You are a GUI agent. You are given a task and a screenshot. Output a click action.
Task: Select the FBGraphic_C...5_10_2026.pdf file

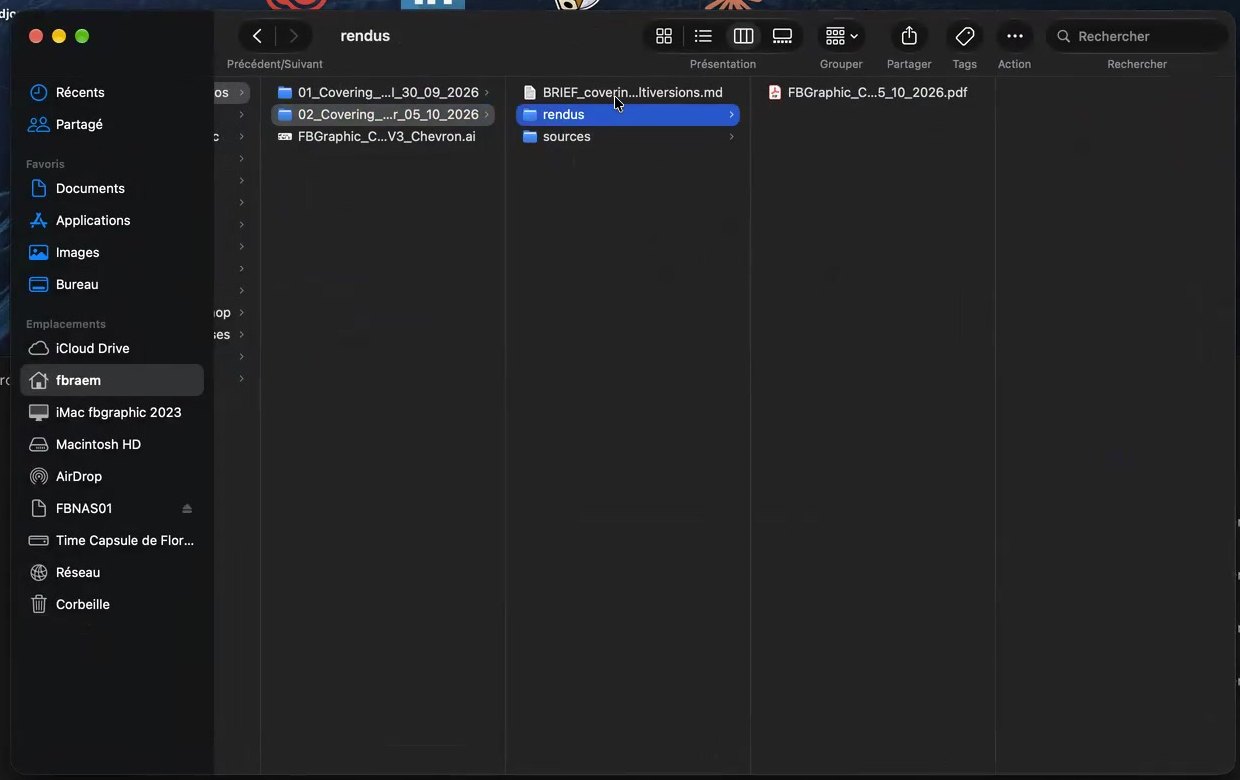pos(873,92)
